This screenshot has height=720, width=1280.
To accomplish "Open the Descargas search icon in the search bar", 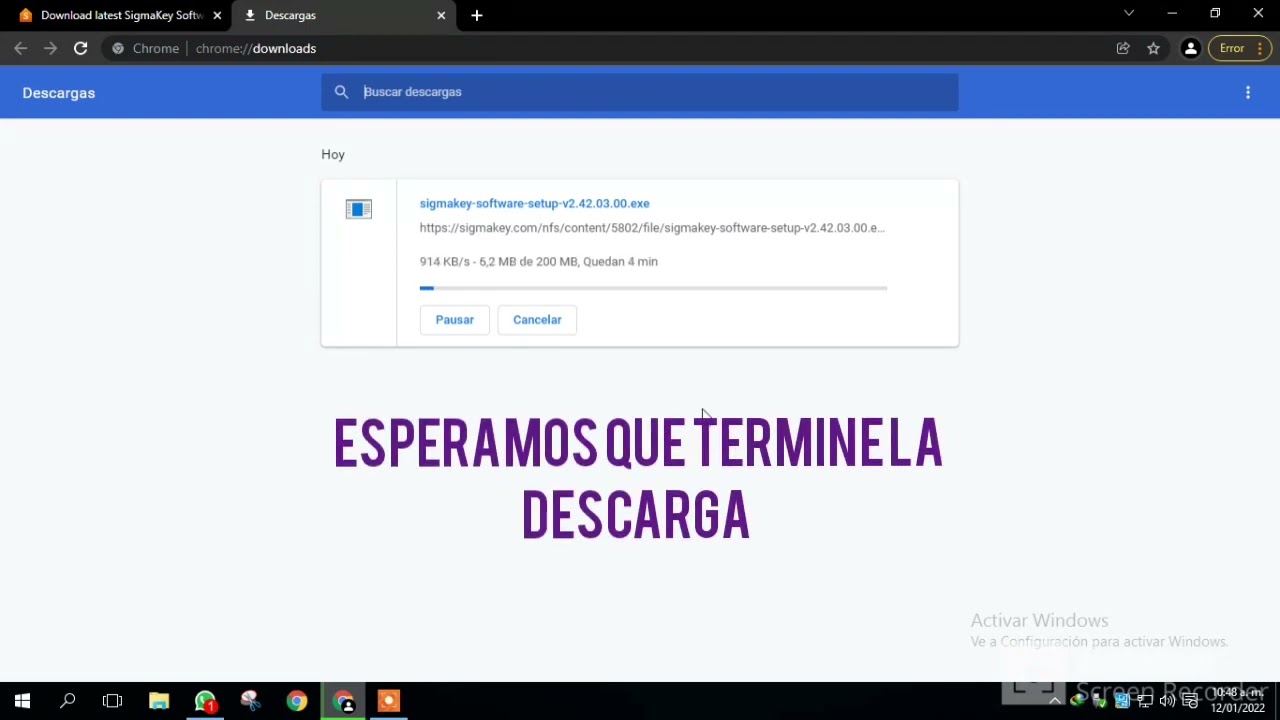I will pyautogui.click(x=341, y=91).
